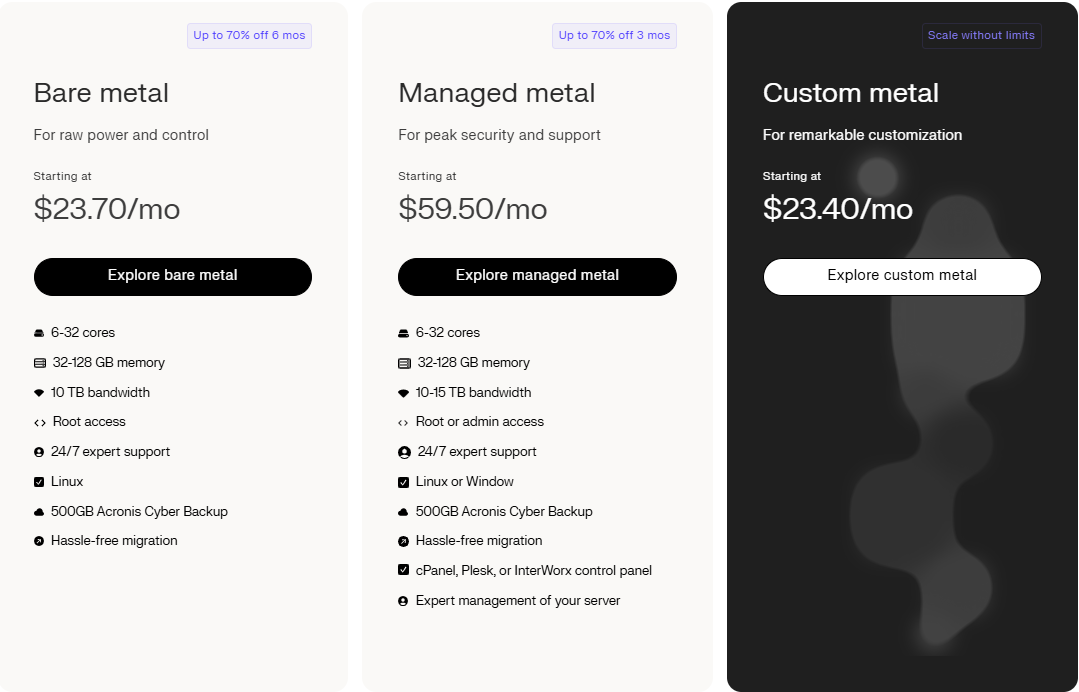
Task: Click the checkmark beside cPanel, Plesk, or InterWorx
Action: coord(404,571)
